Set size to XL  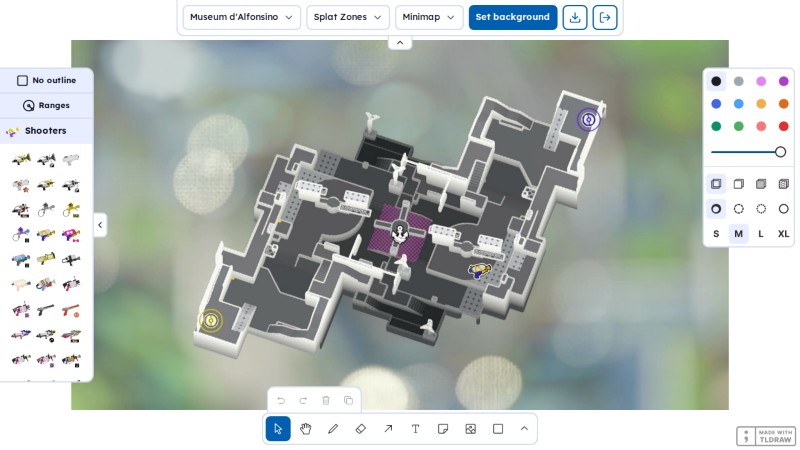(784, 234)
